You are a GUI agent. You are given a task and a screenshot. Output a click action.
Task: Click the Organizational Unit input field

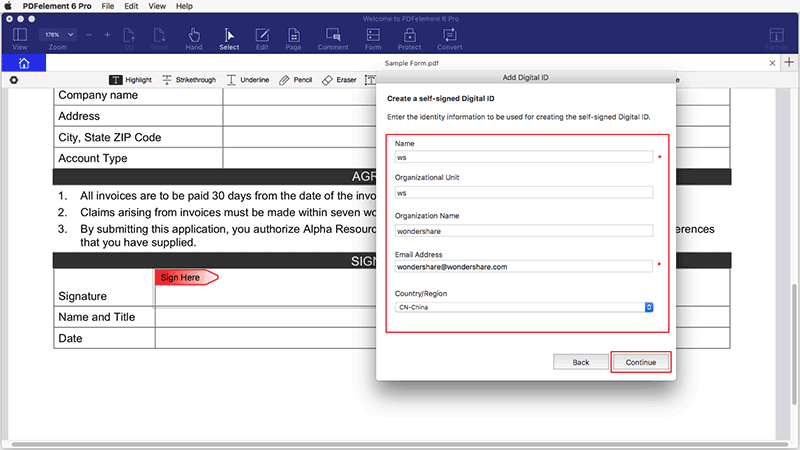pos(523,192)
